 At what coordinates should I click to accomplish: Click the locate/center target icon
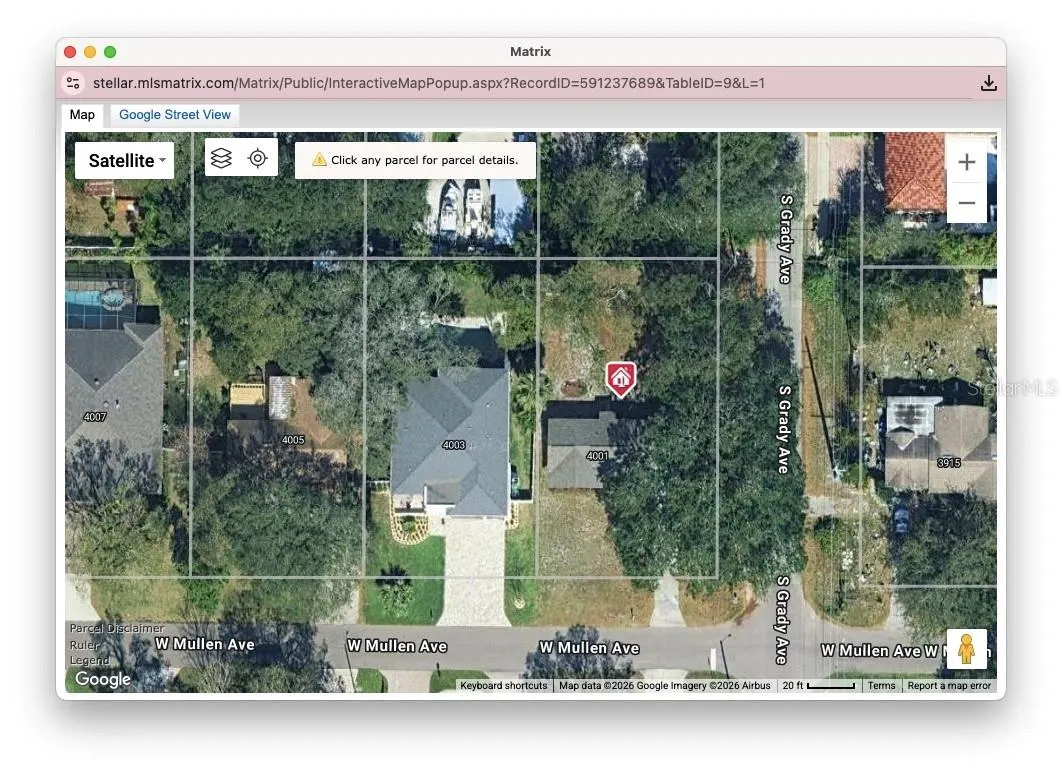point(257,158)
